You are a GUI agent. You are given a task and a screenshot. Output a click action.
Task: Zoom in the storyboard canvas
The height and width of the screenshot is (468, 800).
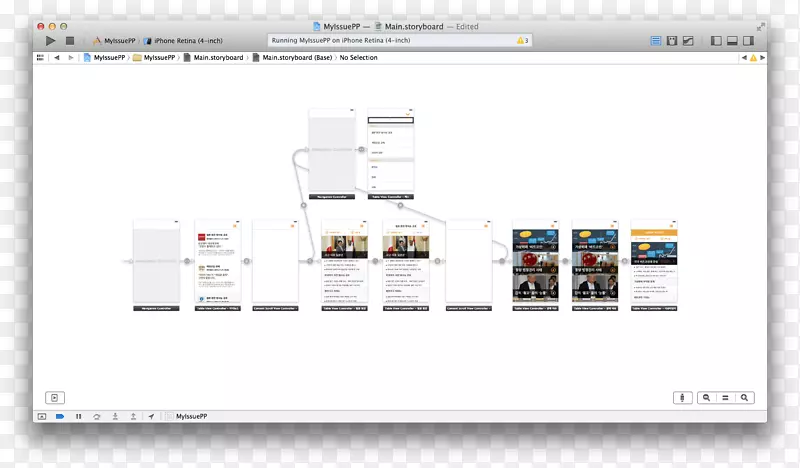coord(744,398)
